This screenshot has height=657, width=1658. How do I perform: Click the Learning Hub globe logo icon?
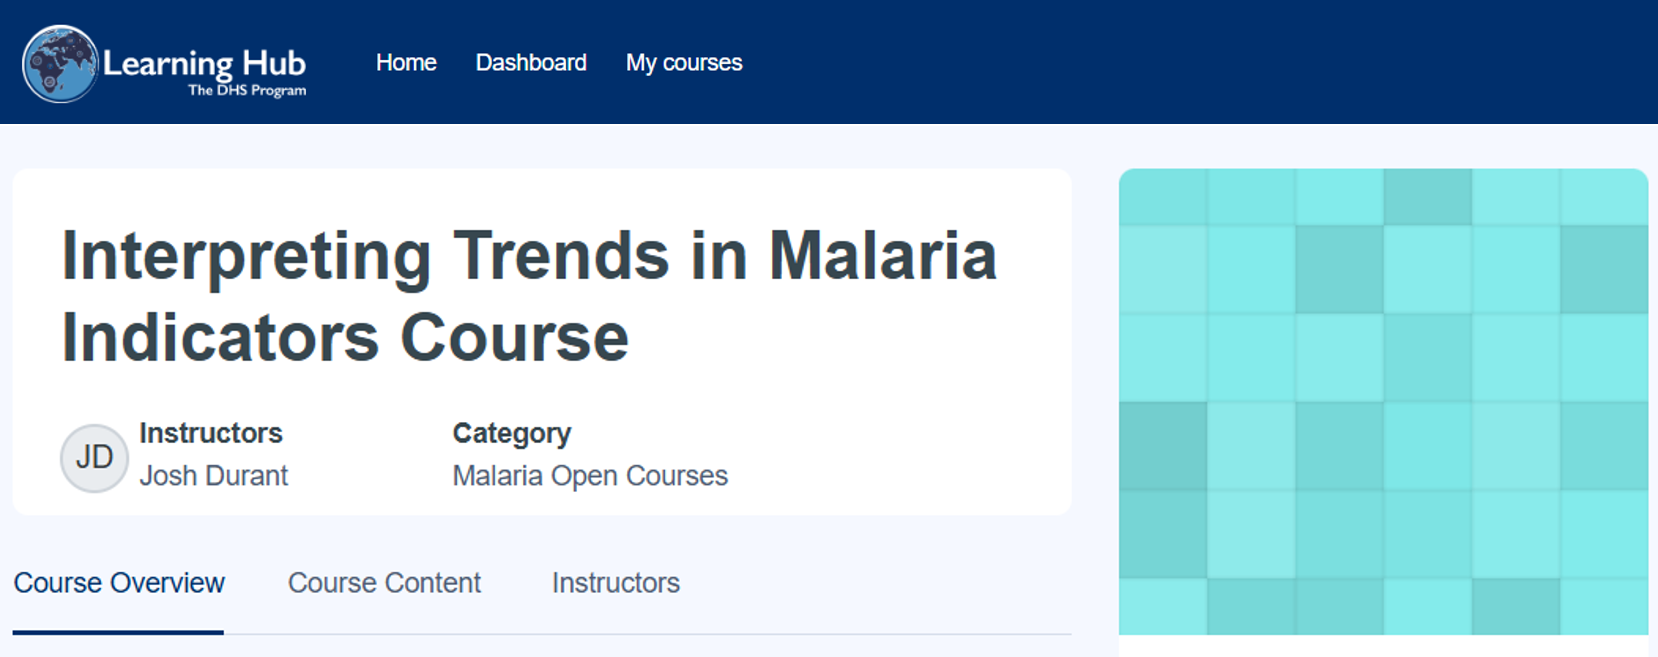(60, 64)
